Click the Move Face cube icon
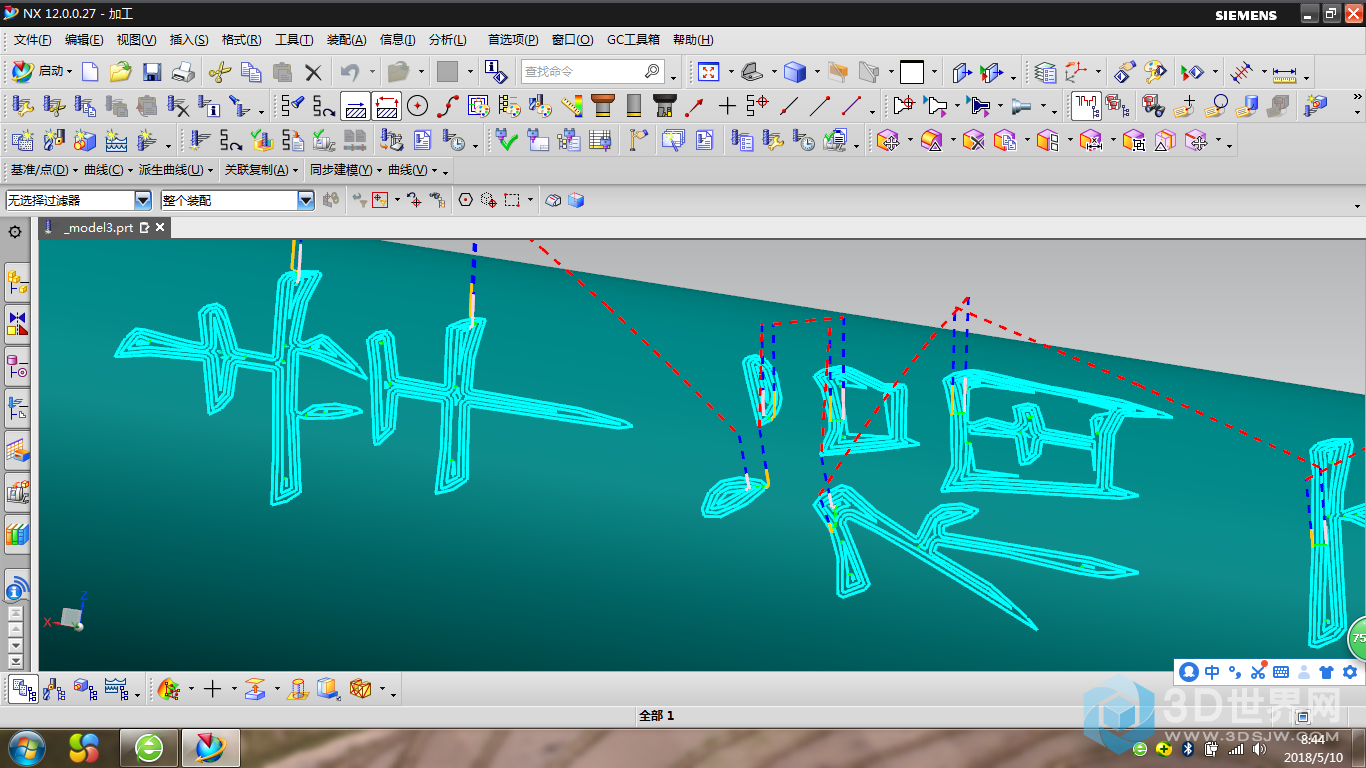Screen dimensions: 1366x768 point(888,140)
